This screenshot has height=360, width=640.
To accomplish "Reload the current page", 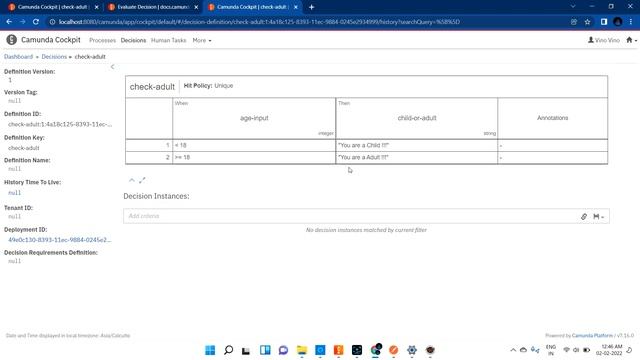I will 36,22.
